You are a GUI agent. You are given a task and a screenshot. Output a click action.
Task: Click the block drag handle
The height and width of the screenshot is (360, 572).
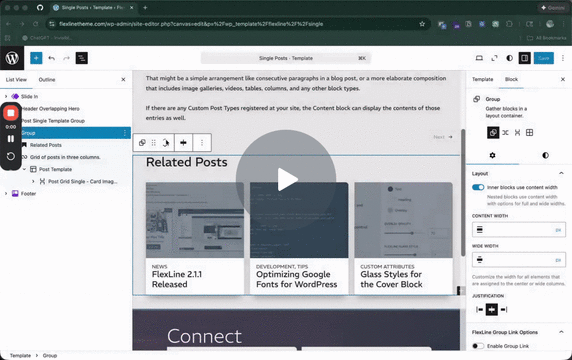click(x=154, y=143)
